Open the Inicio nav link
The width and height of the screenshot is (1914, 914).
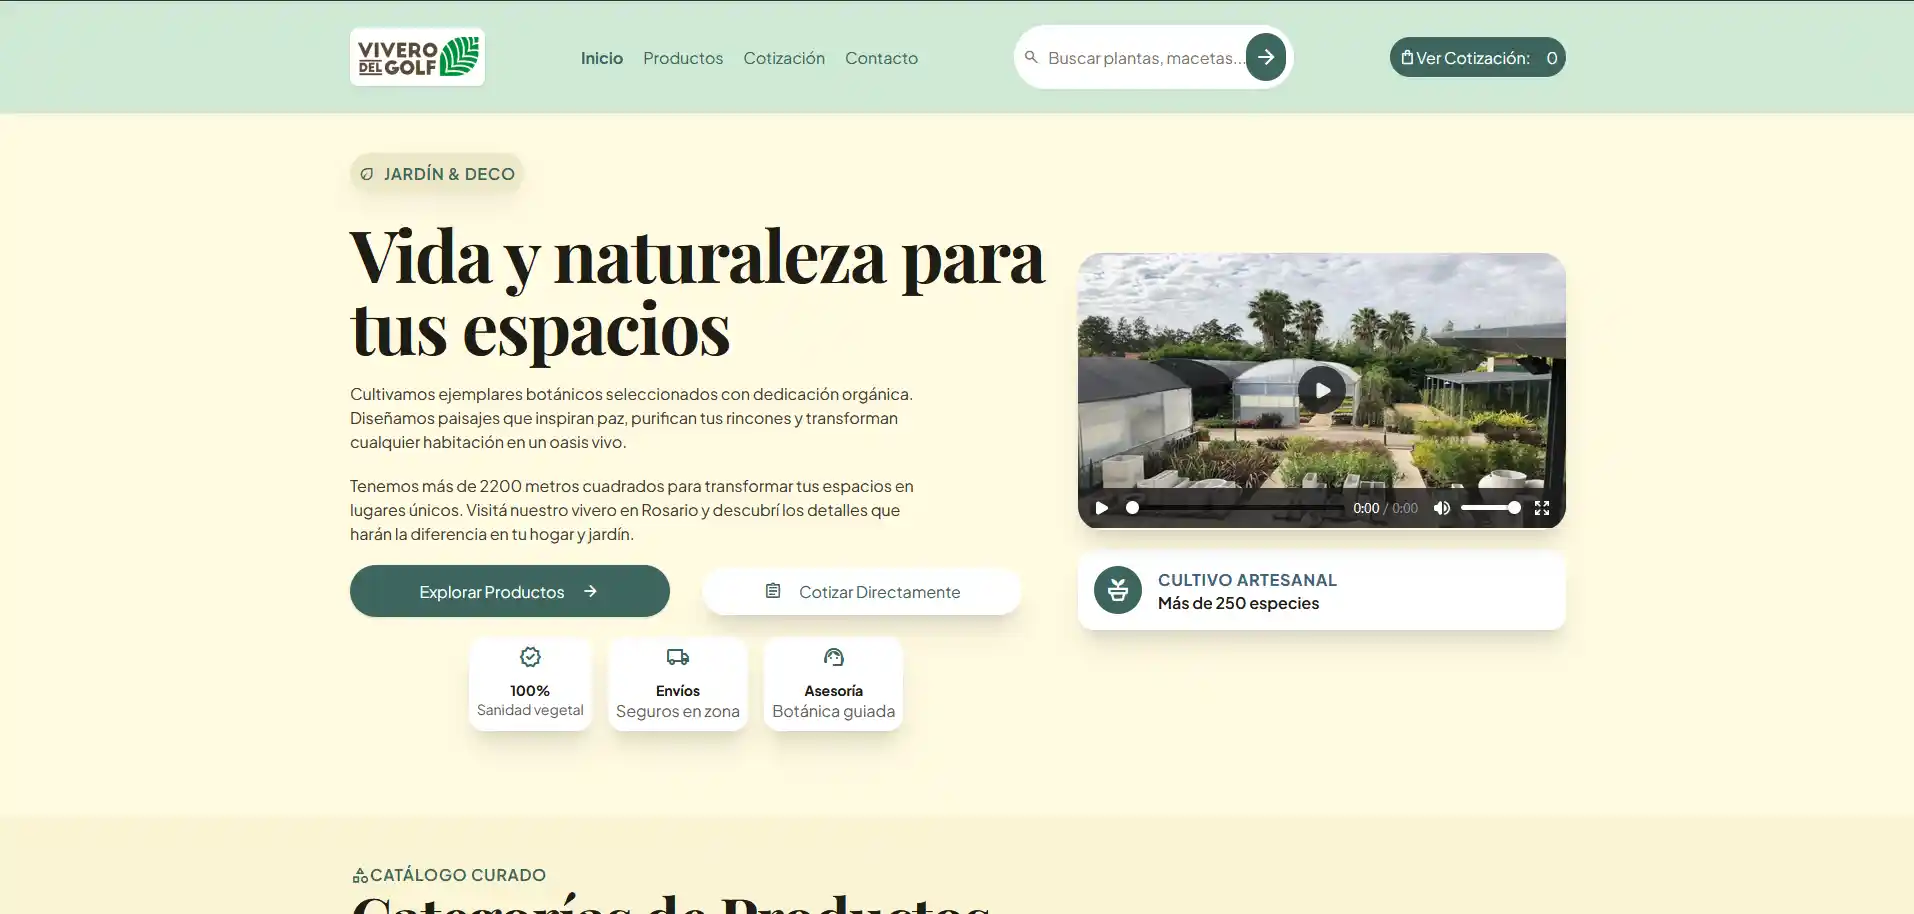[602, 58]
